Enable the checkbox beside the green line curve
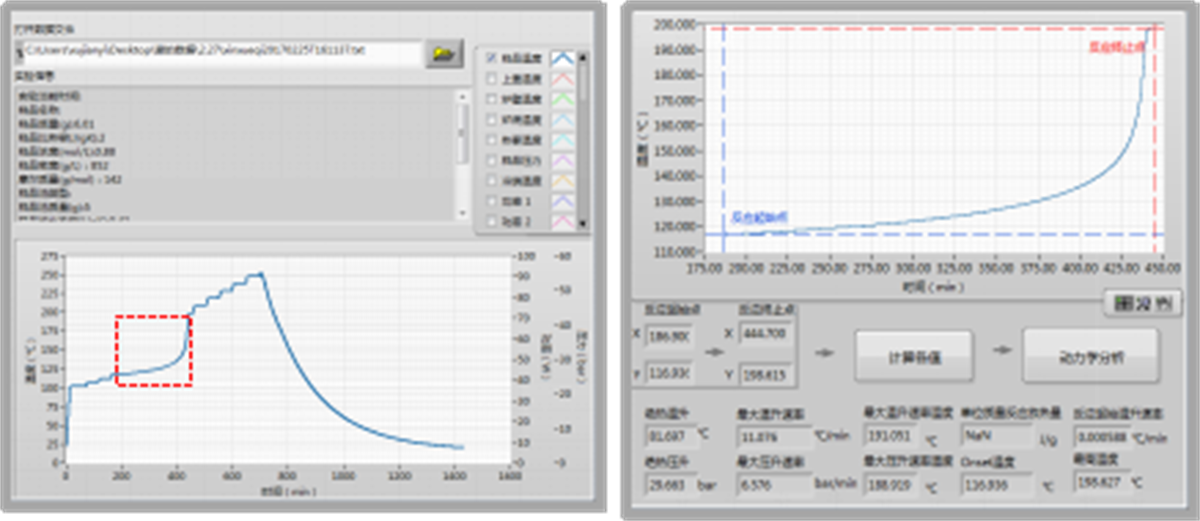 click(490, 100)
